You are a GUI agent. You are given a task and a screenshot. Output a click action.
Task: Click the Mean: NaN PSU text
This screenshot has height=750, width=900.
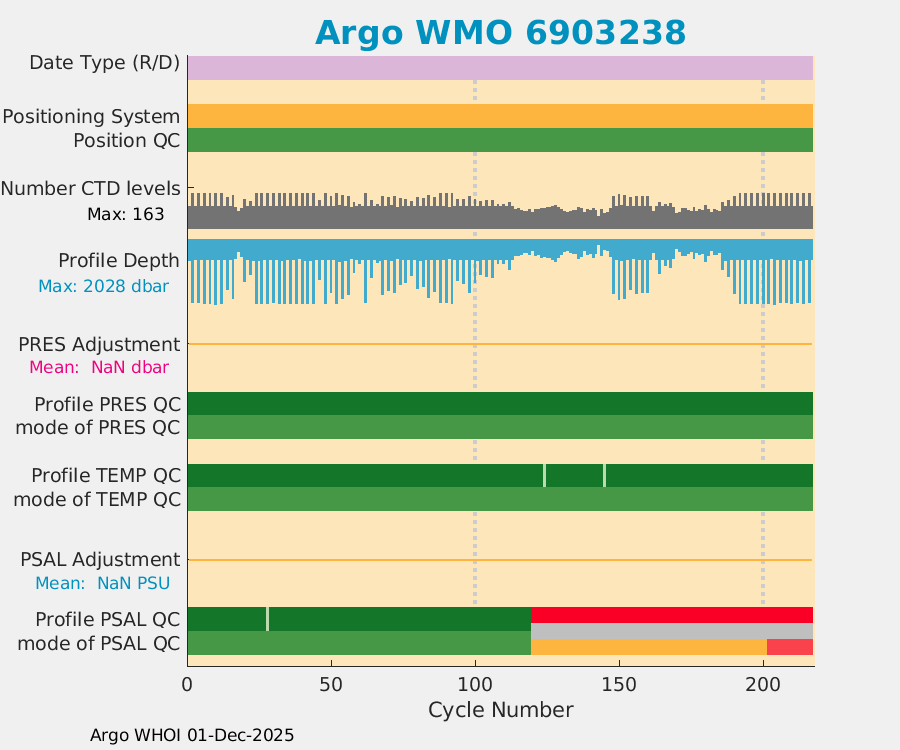pos(102,583)
